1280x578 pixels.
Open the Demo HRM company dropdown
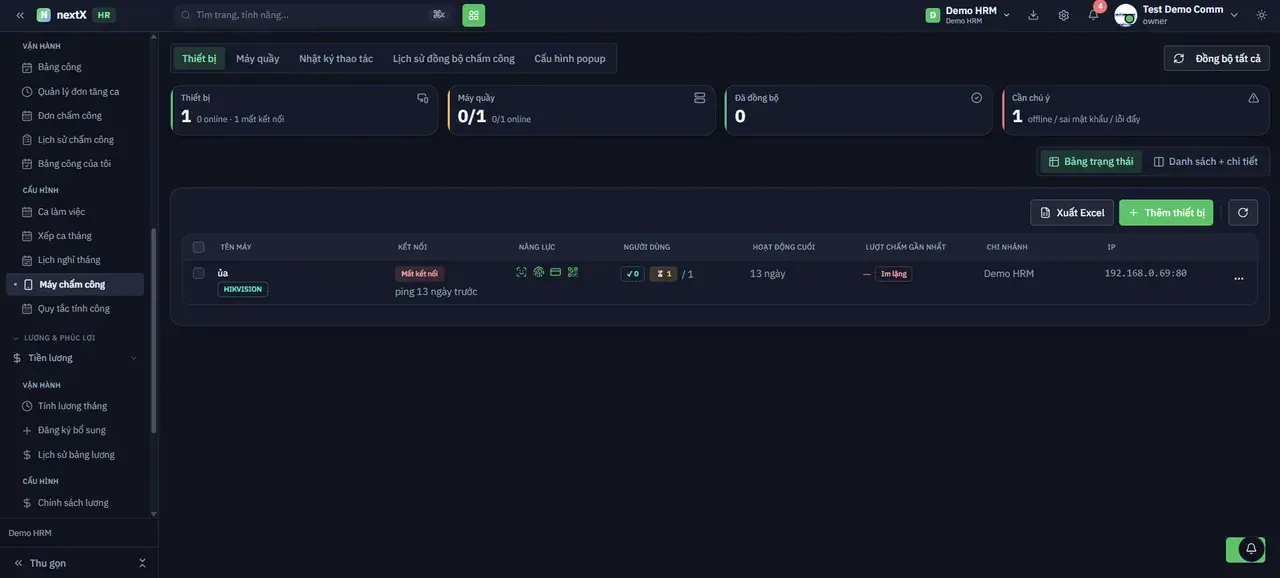968,15
